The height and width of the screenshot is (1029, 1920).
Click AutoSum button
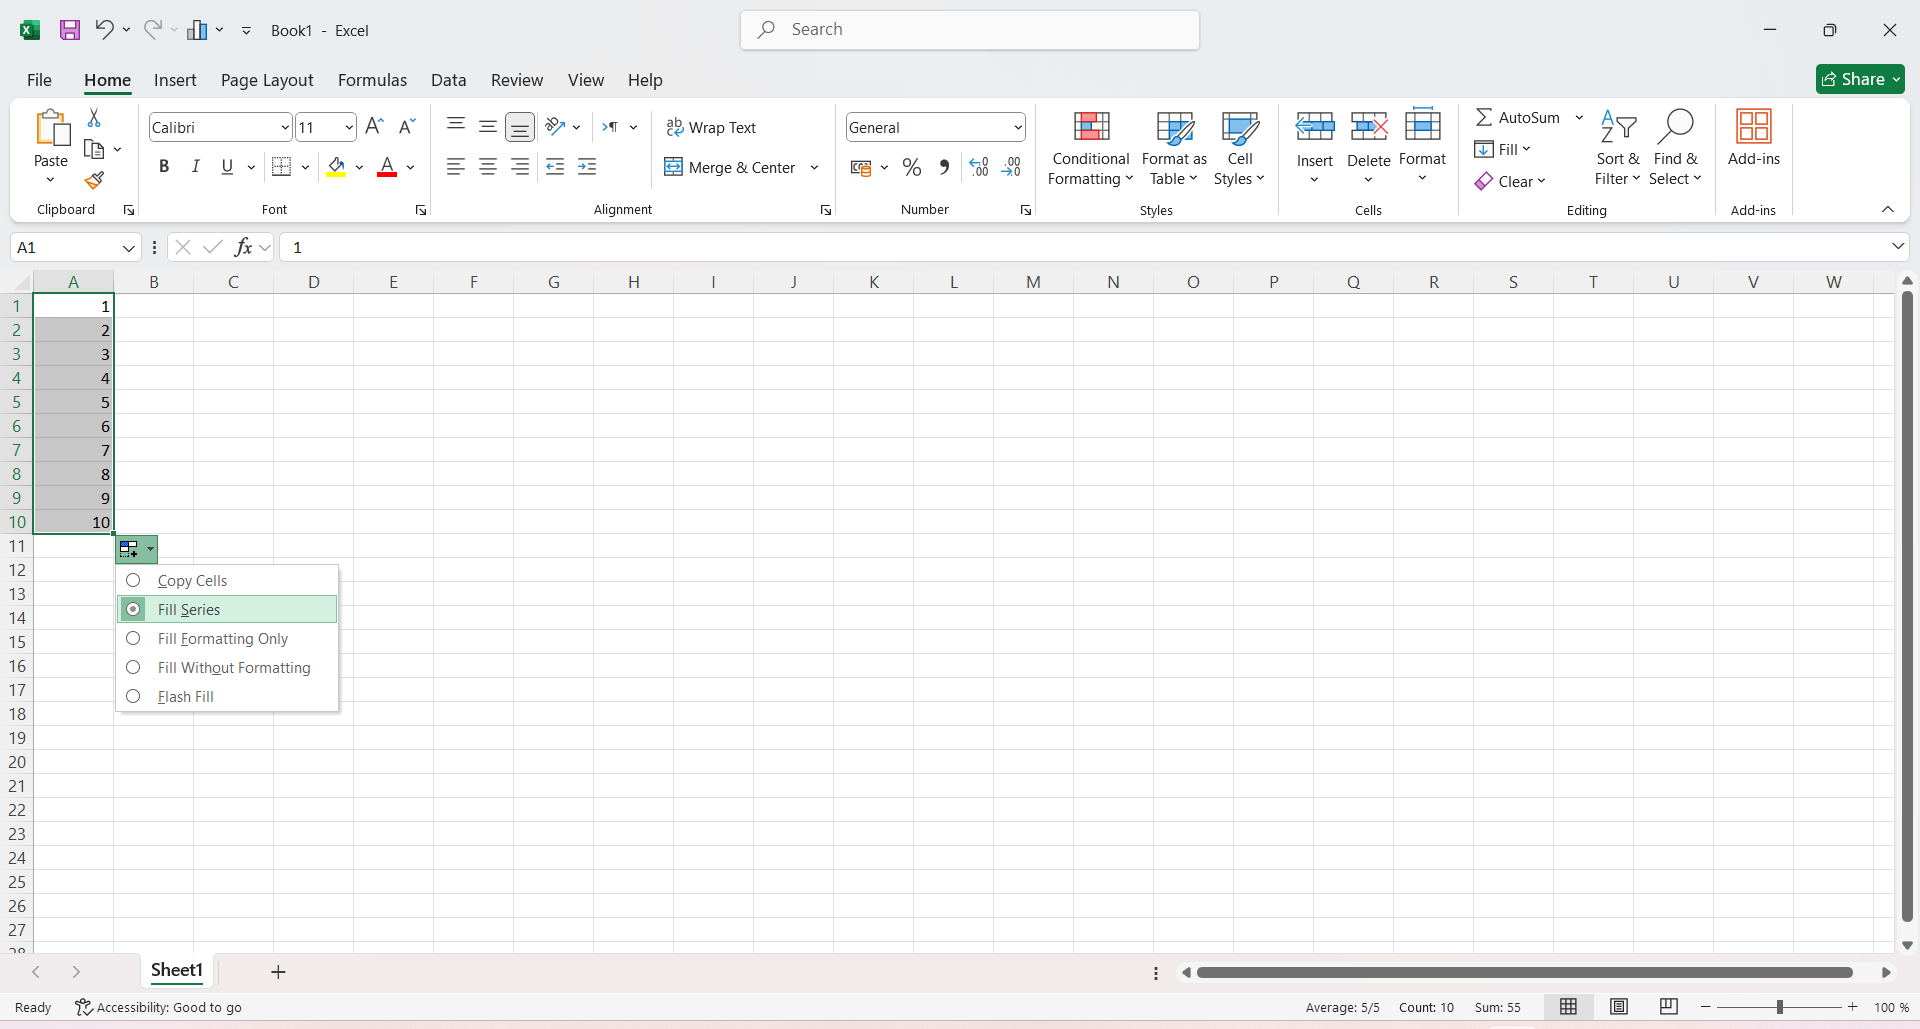click(1518, 117)
